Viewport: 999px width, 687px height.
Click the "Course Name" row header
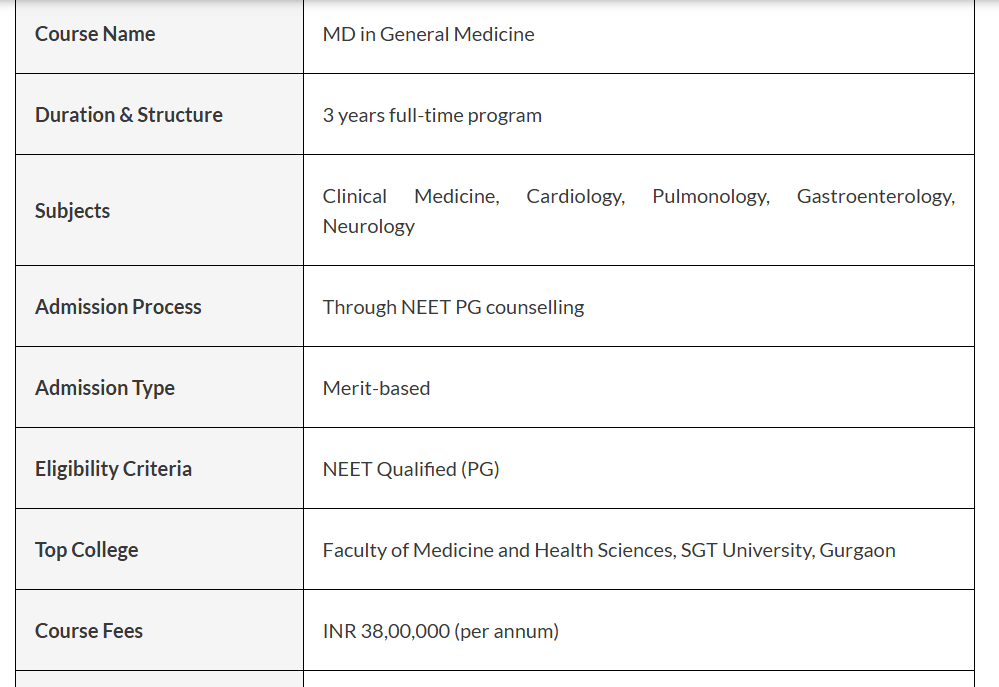coord(95,34)
